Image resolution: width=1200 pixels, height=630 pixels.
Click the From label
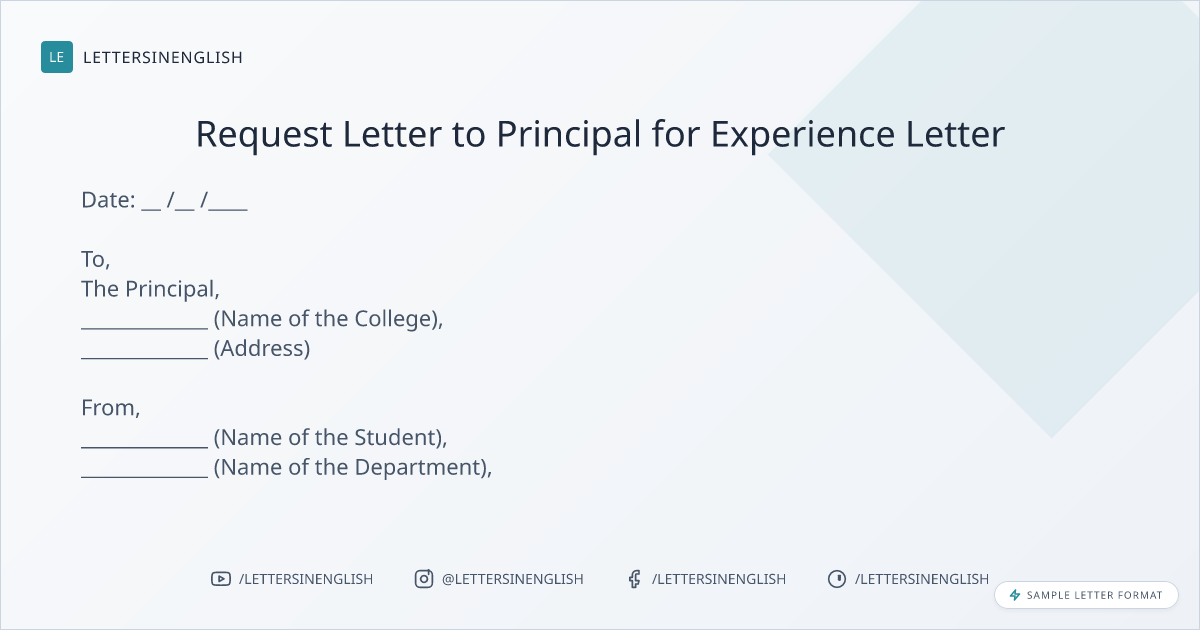[110, 408]
